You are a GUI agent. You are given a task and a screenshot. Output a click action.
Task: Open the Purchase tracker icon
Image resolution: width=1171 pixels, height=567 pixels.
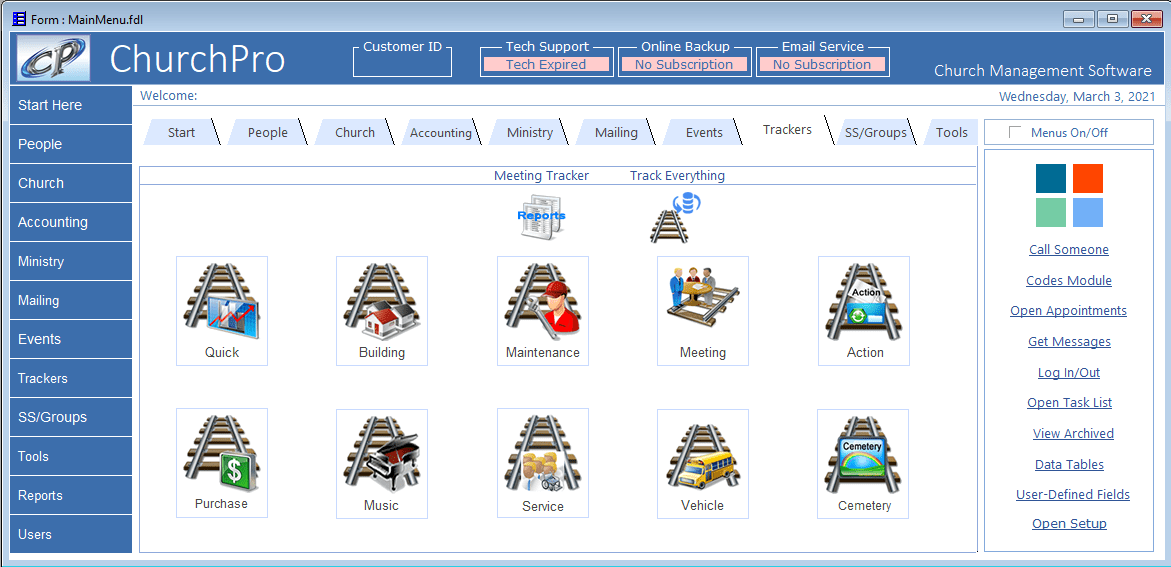[222, 463]
